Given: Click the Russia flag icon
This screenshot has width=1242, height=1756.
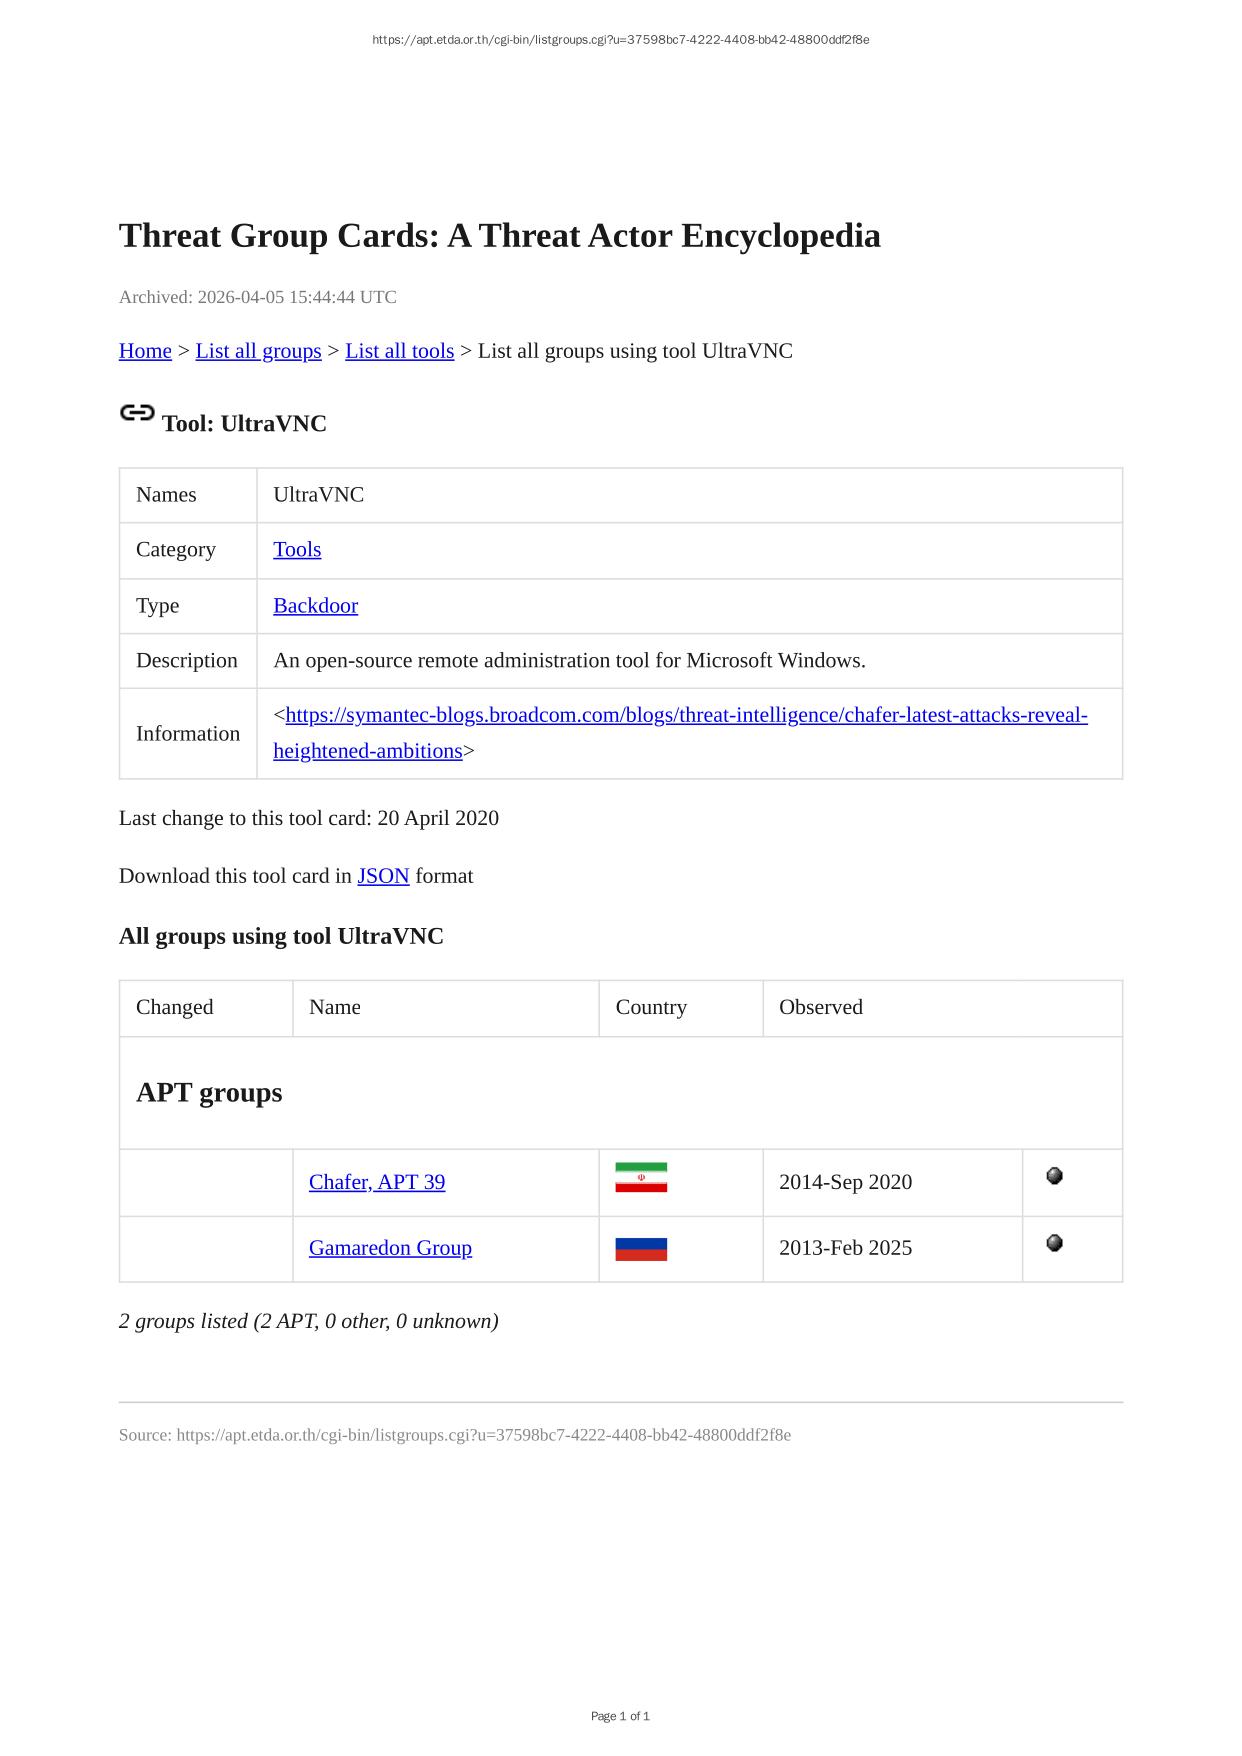Looking at the screenshot, I should (641, 1249).
